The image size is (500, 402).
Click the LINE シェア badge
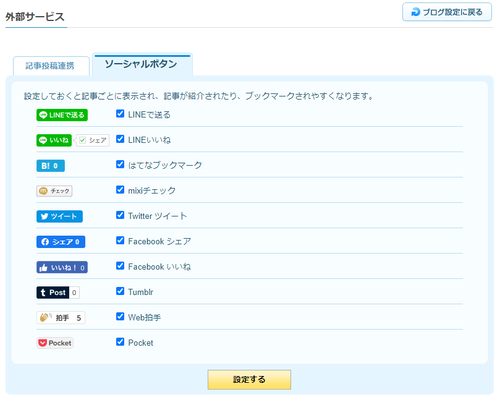pyautogui.click(x=93, y=140)
